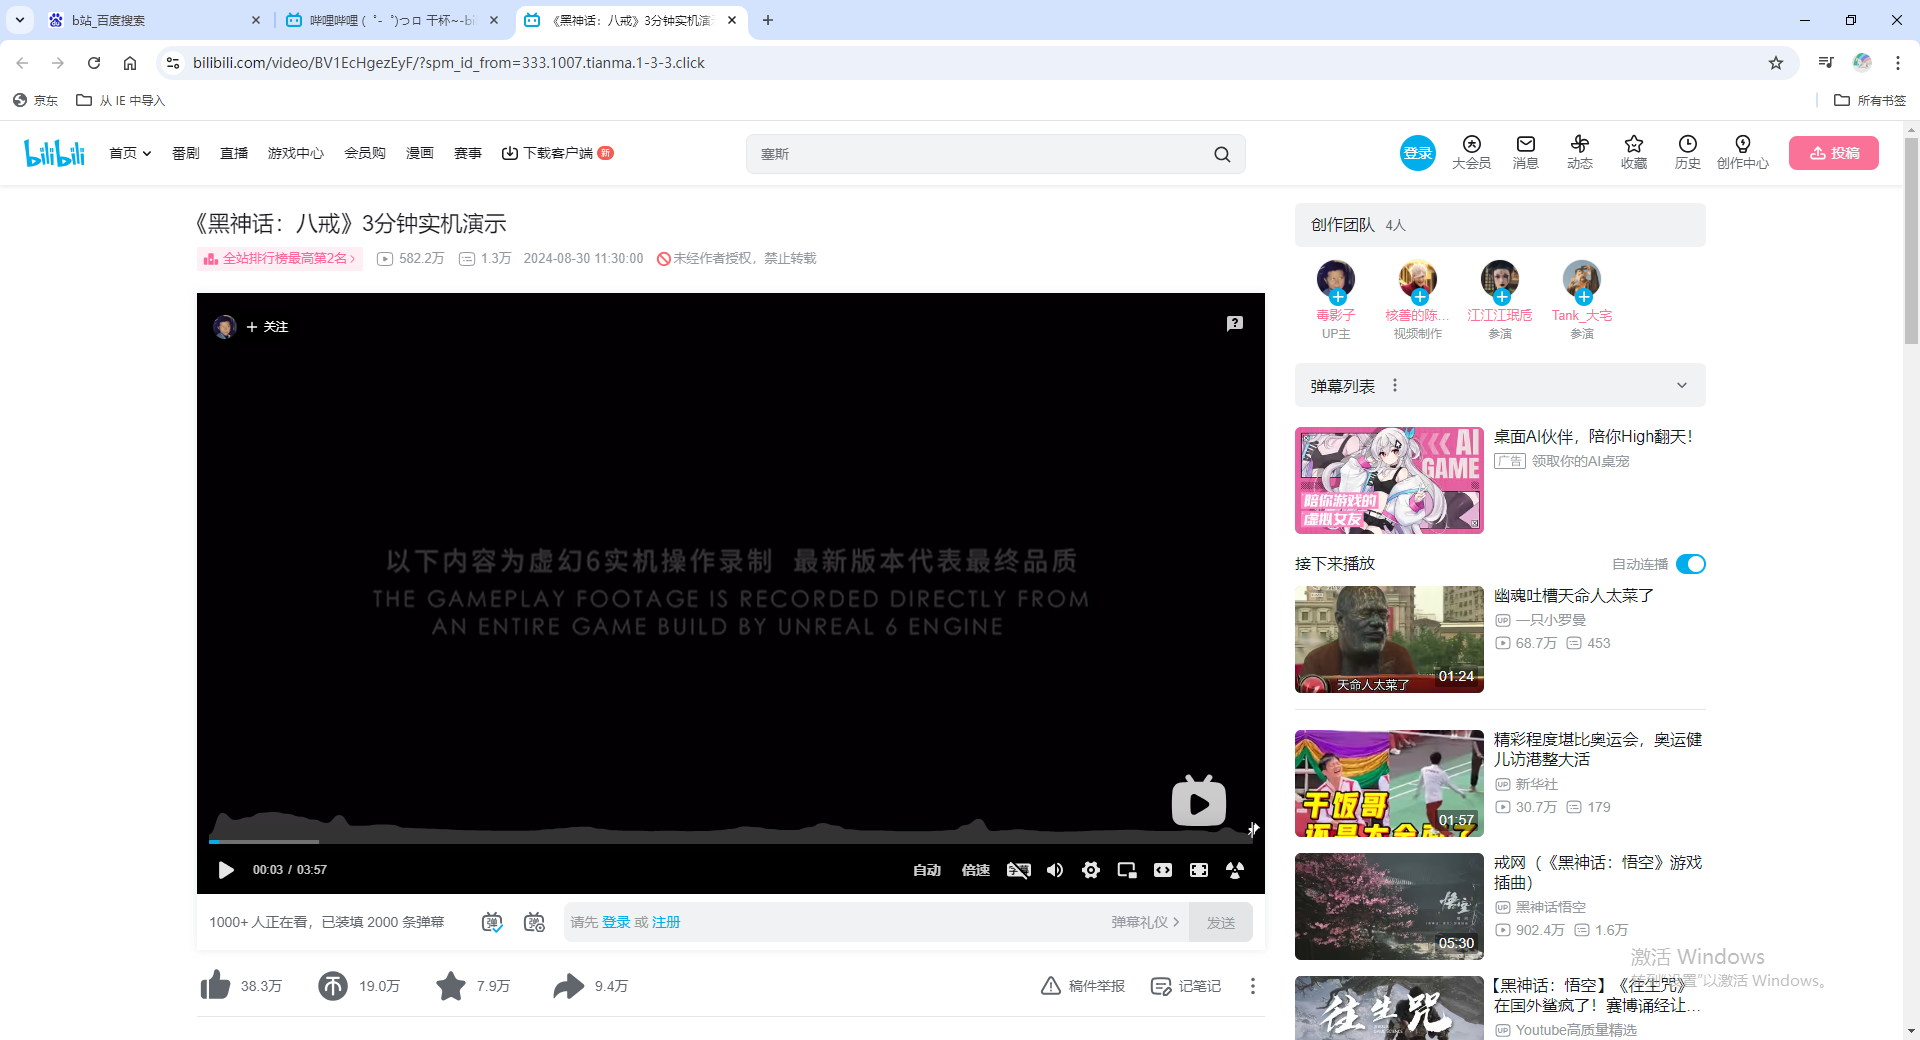Switch to wide screen mode icon
The image size is (1920, 1040).
pyautogui.click(x=1163, y=870)
